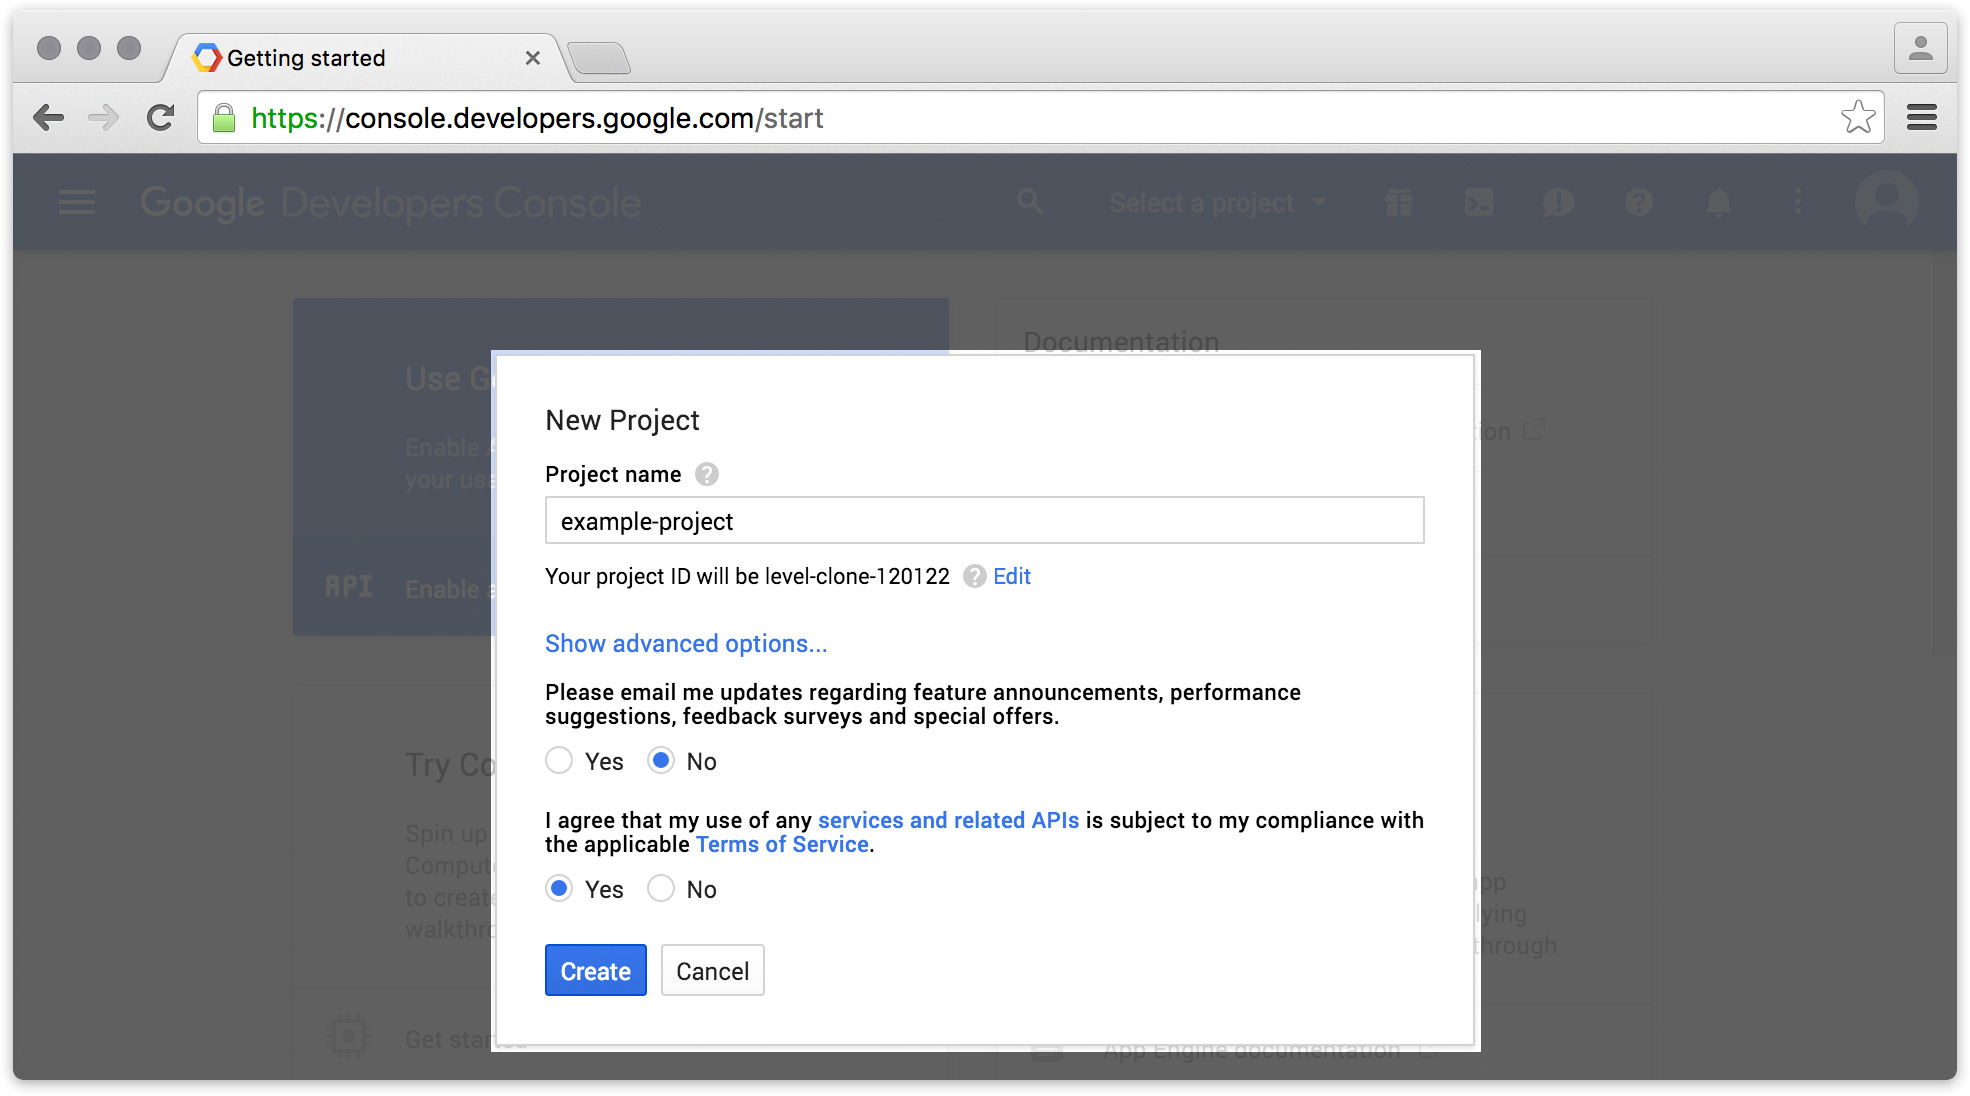Click Edit link for project ID

point(1011,577)
